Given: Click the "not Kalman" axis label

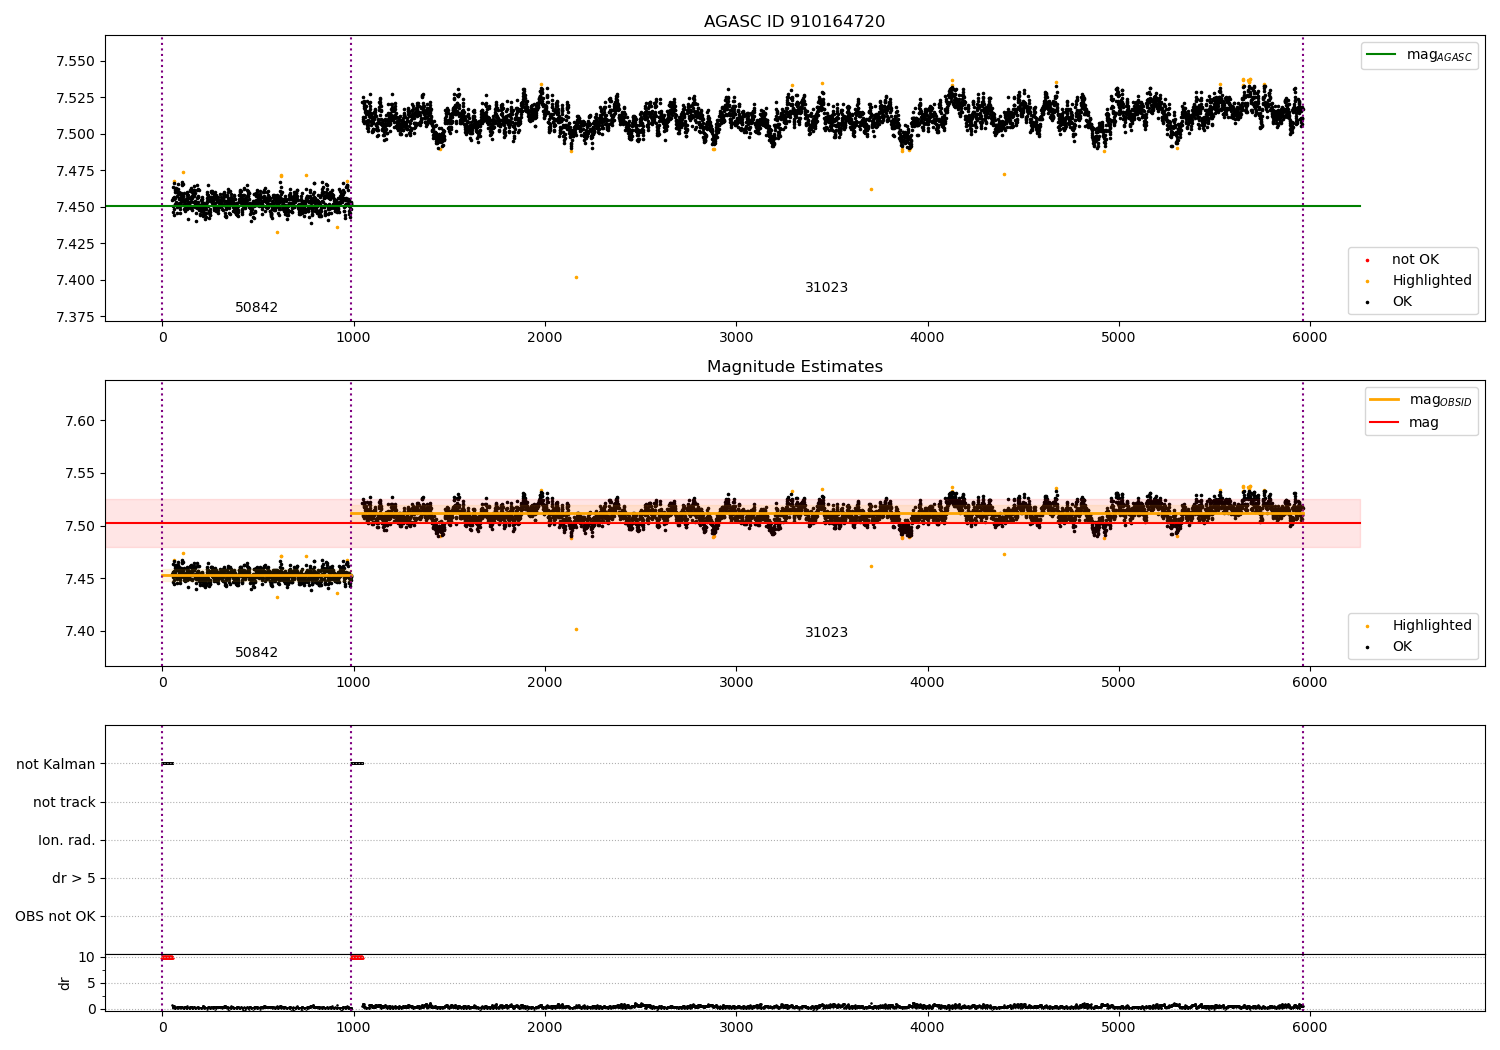Looking at the screenshot, I should (56, 765).
